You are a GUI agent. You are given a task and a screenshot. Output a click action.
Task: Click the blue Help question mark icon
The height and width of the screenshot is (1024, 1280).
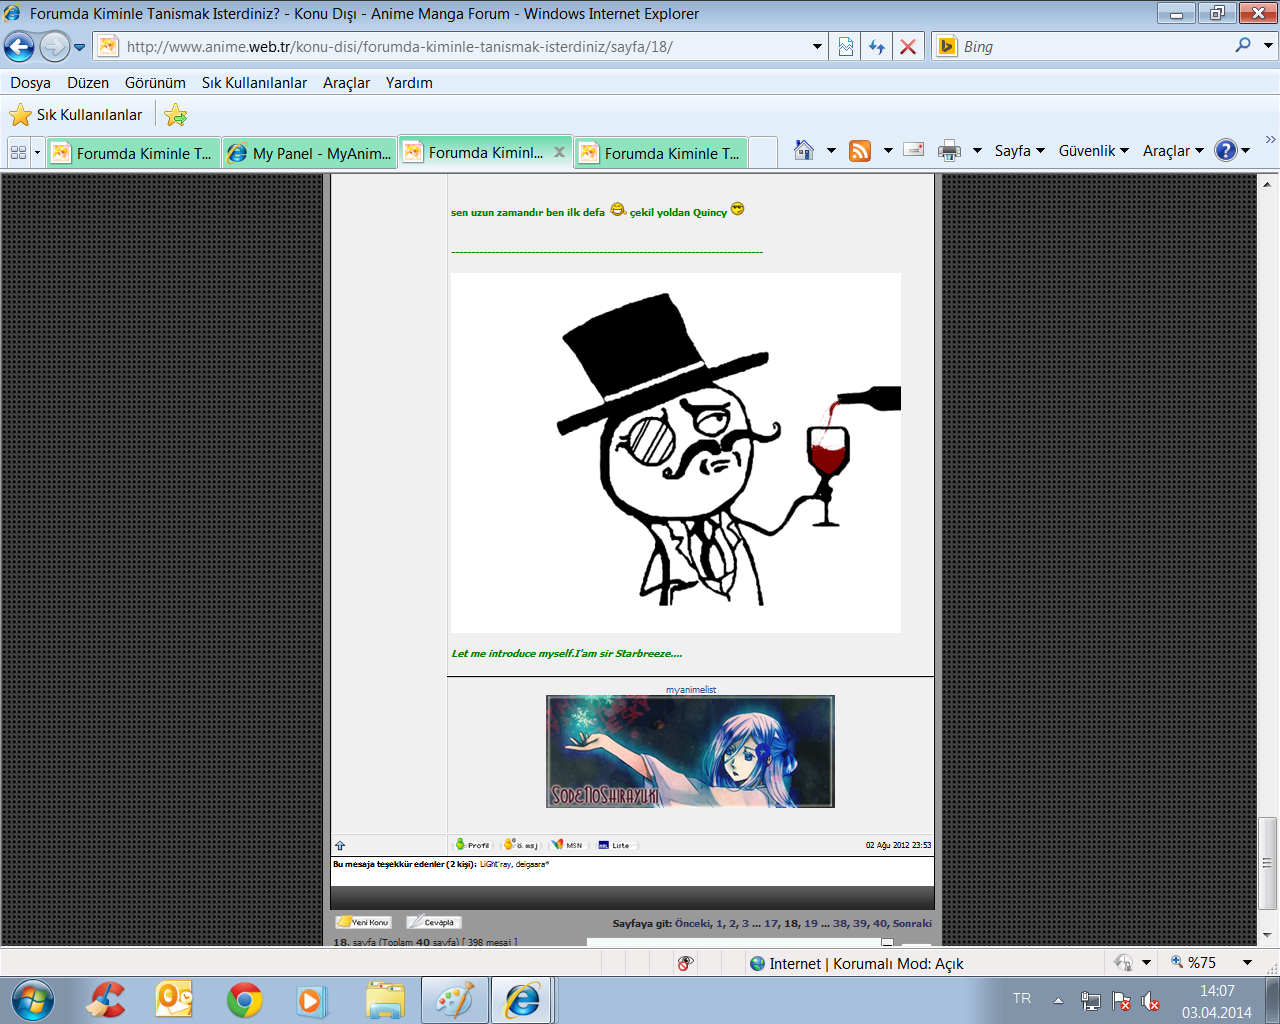1226,150
